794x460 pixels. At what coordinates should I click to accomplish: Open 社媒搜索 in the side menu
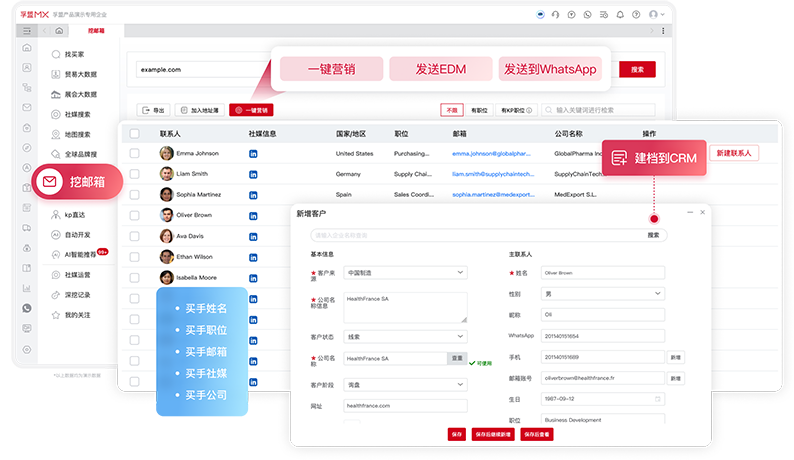point(71,114)
